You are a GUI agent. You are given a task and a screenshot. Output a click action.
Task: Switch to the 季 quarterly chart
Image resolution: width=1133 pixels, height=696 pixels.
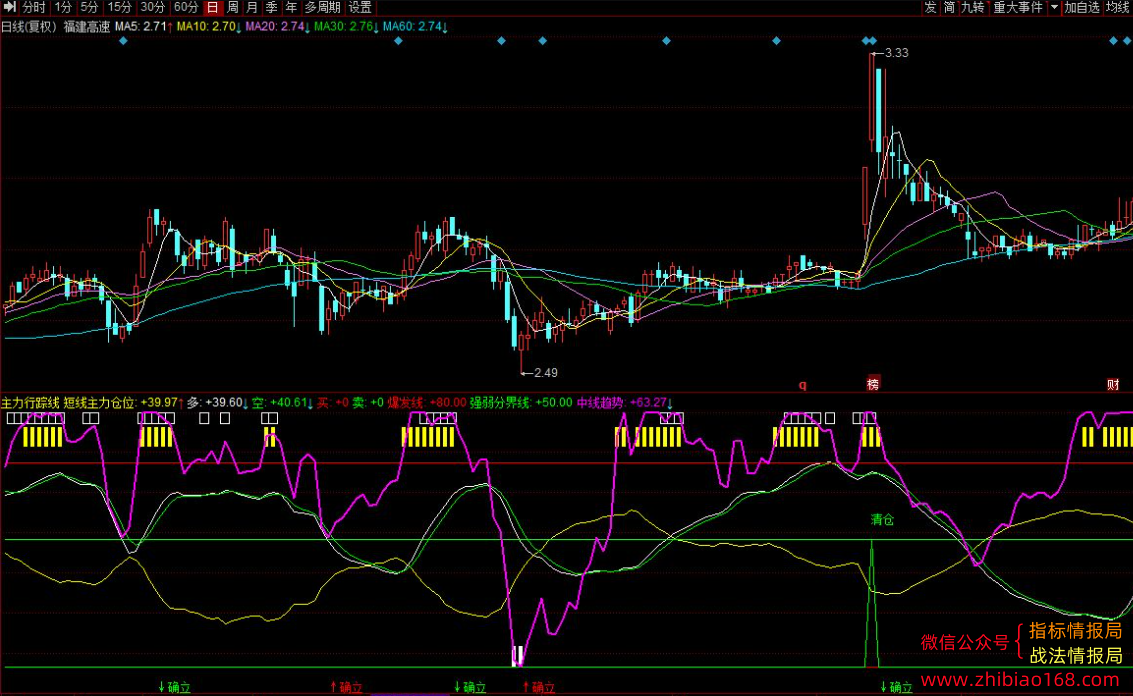click(x=272, y=7)
